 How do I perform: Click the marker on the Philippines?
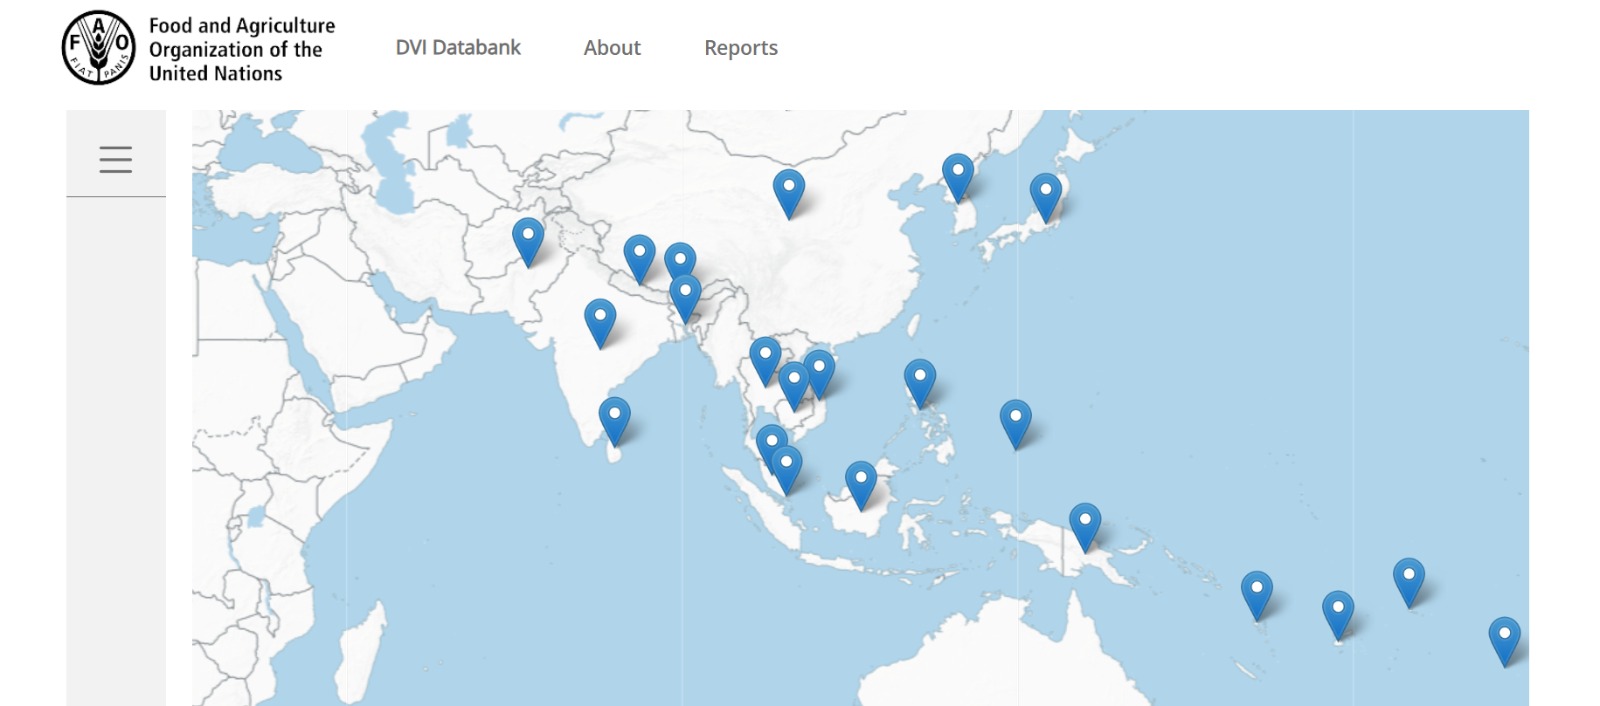[919, 381]
